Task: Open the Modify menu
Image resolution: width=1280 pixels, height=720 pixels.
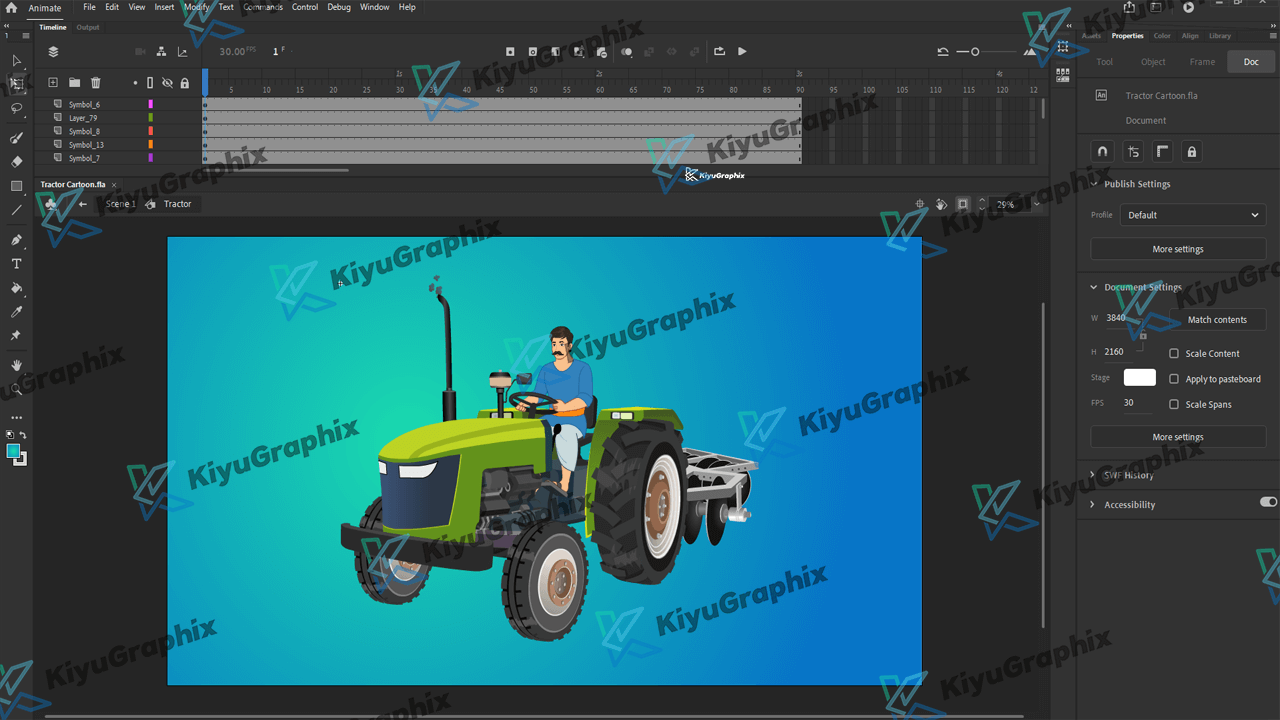Action: click(196, 7)
